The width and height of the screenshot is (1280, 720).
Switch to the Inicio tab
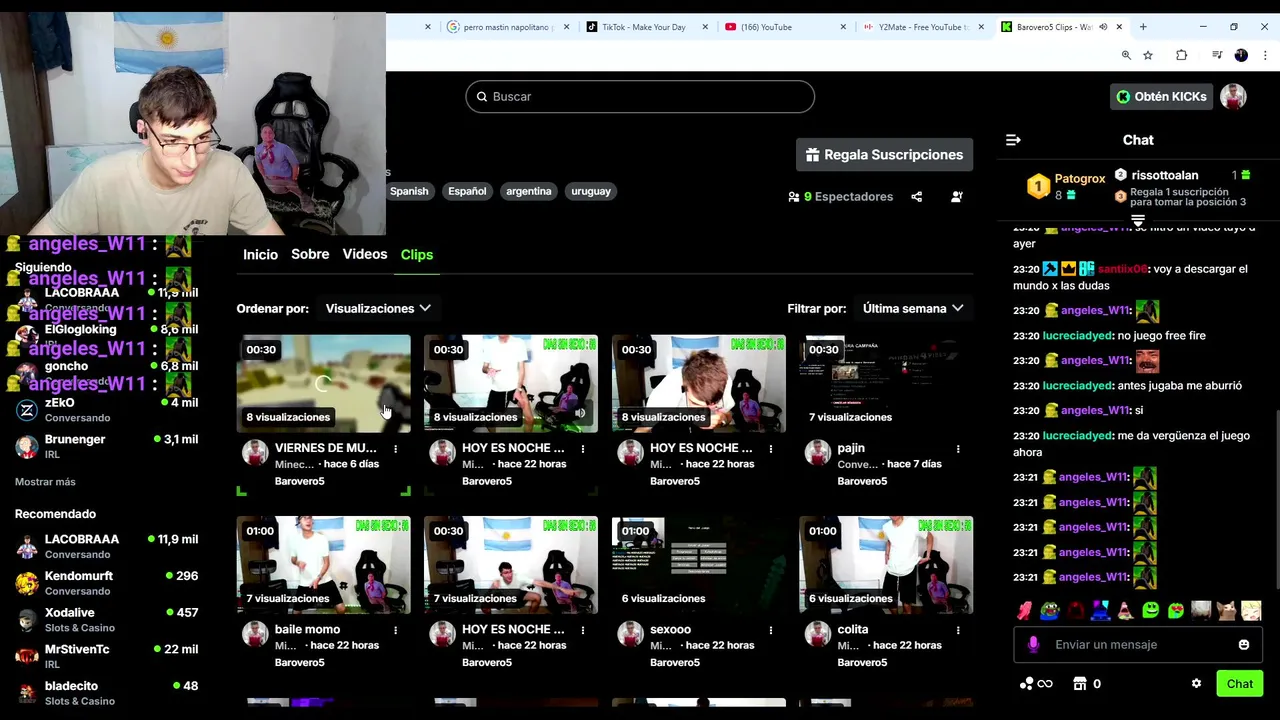point(260,255)
